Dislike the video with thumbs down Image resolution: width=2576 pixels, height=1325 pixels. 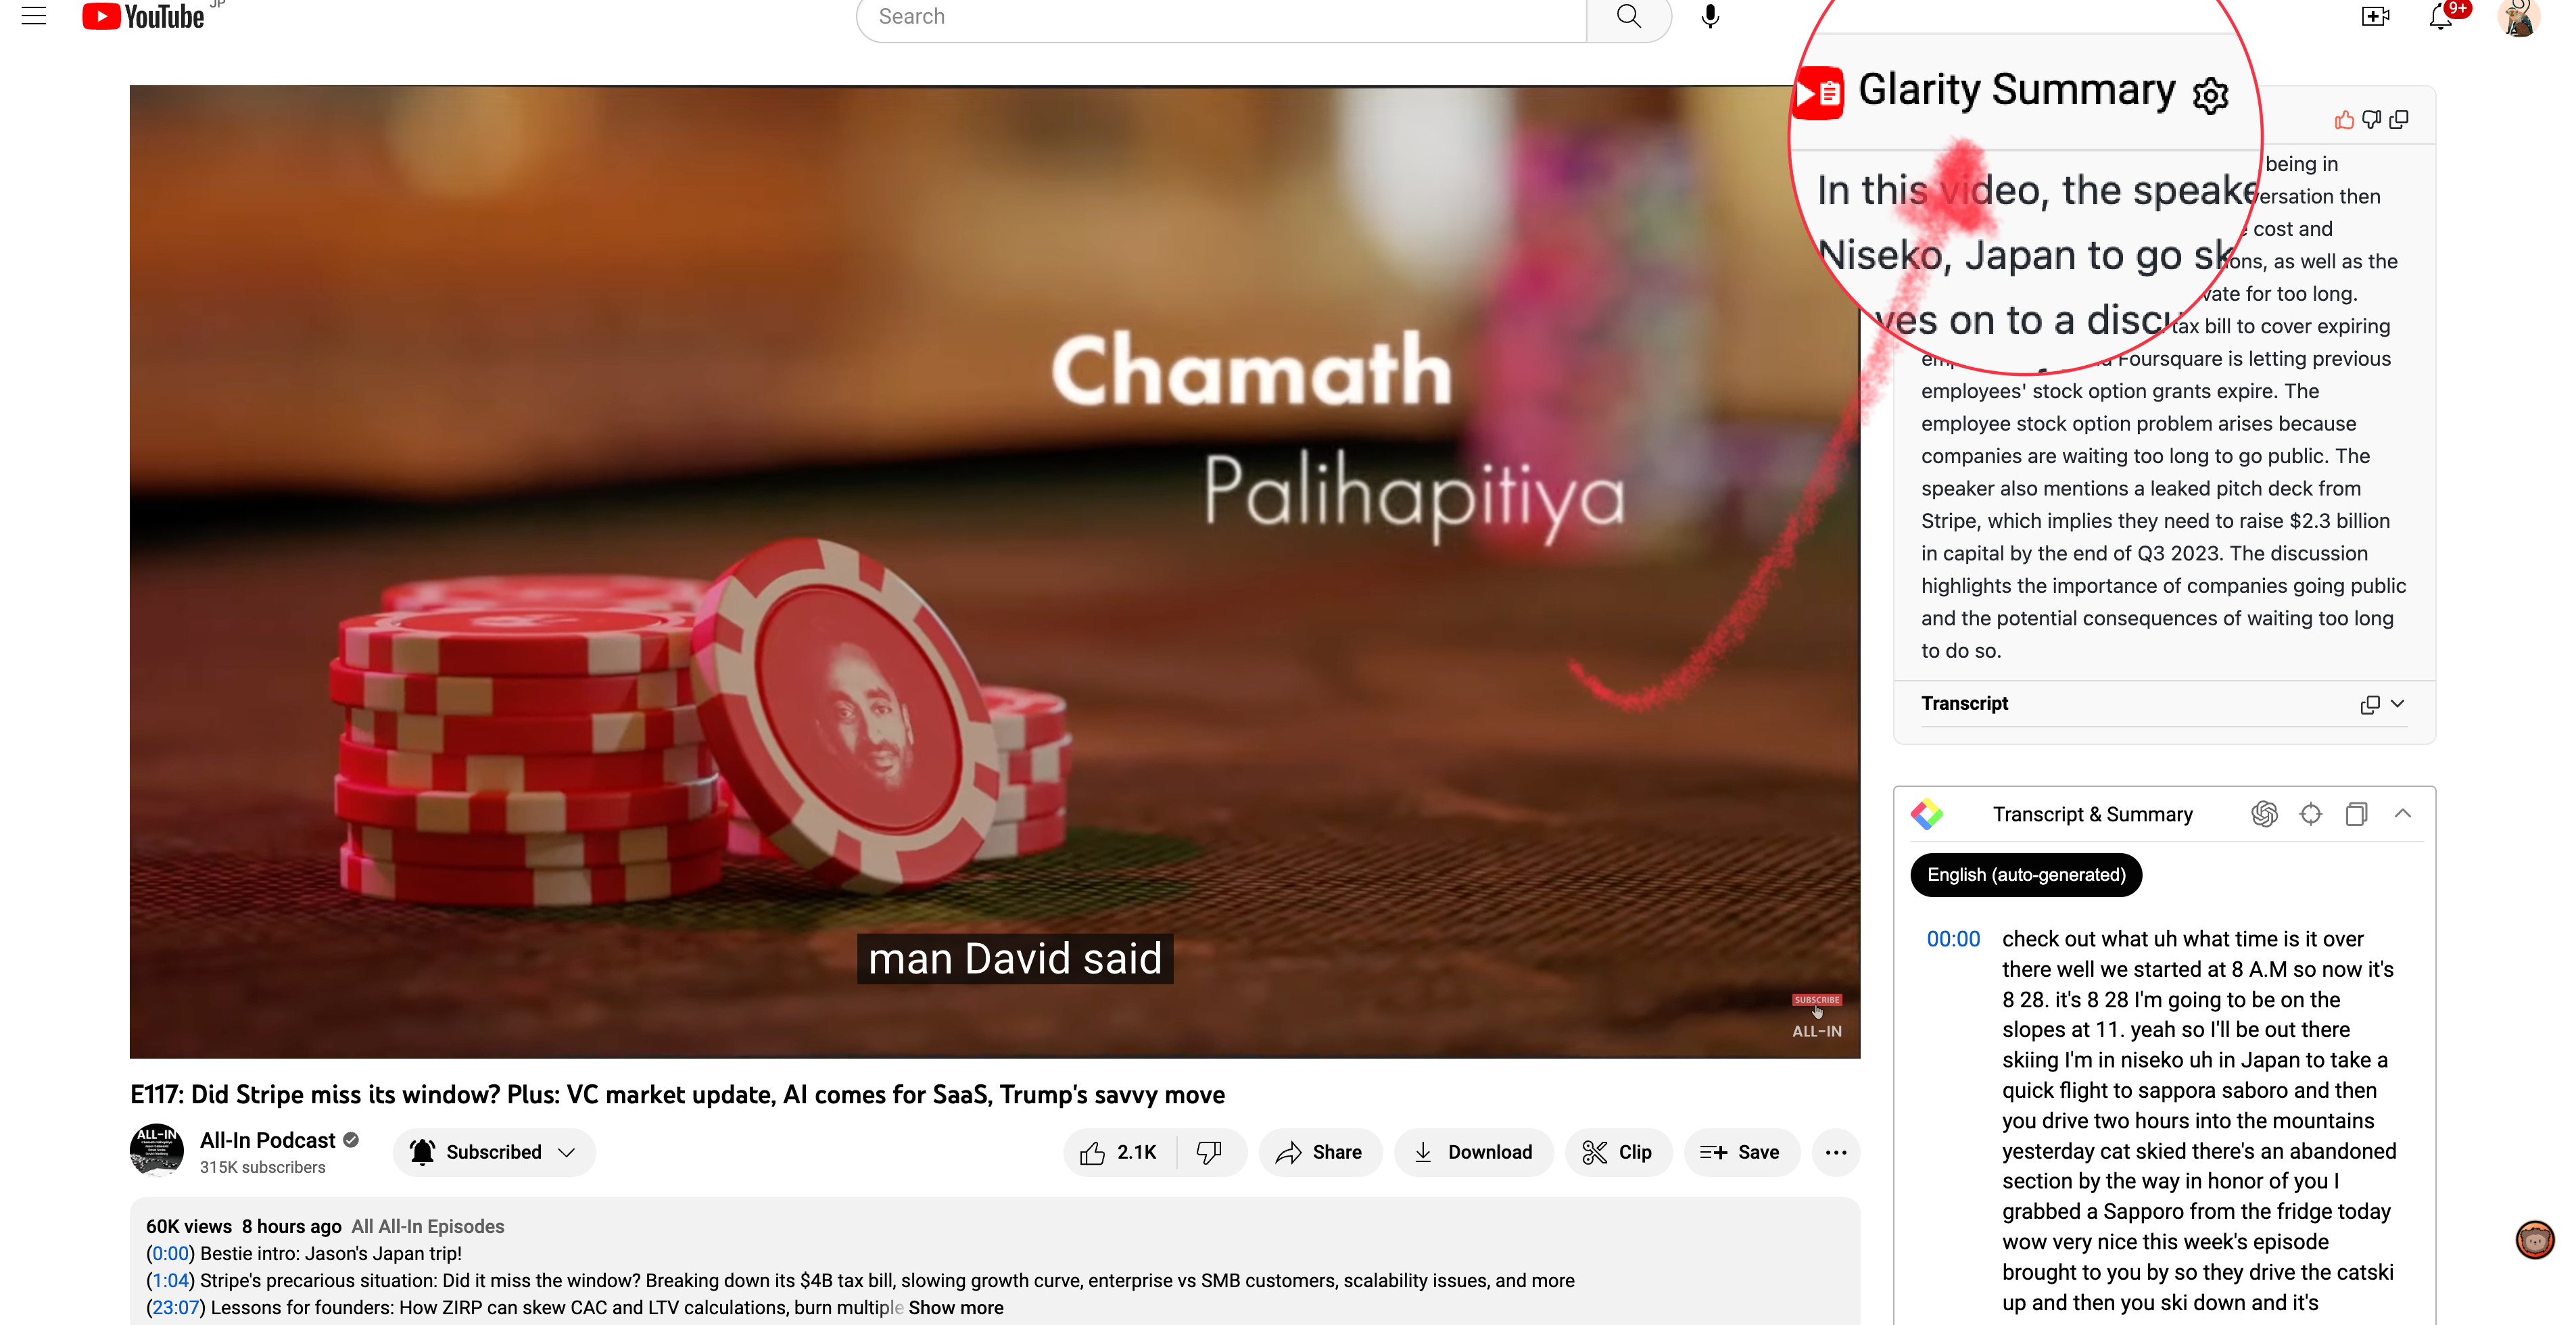tap(1210, 1152)
